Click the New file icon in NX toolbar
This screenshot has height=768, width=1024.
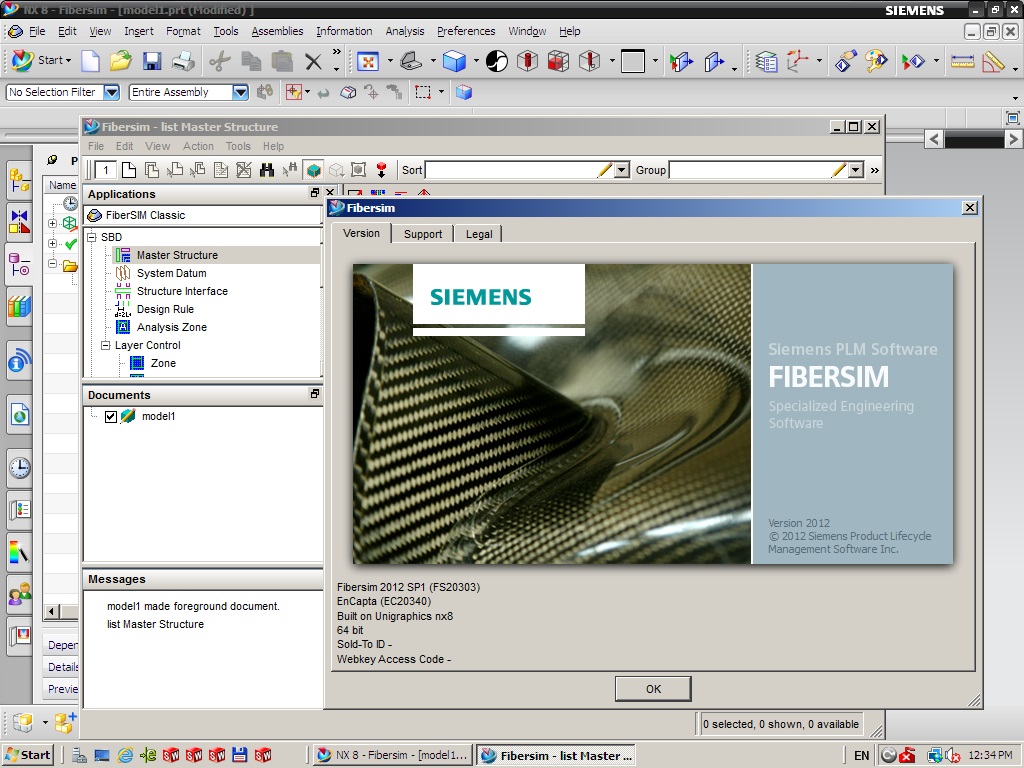[90, 61]
